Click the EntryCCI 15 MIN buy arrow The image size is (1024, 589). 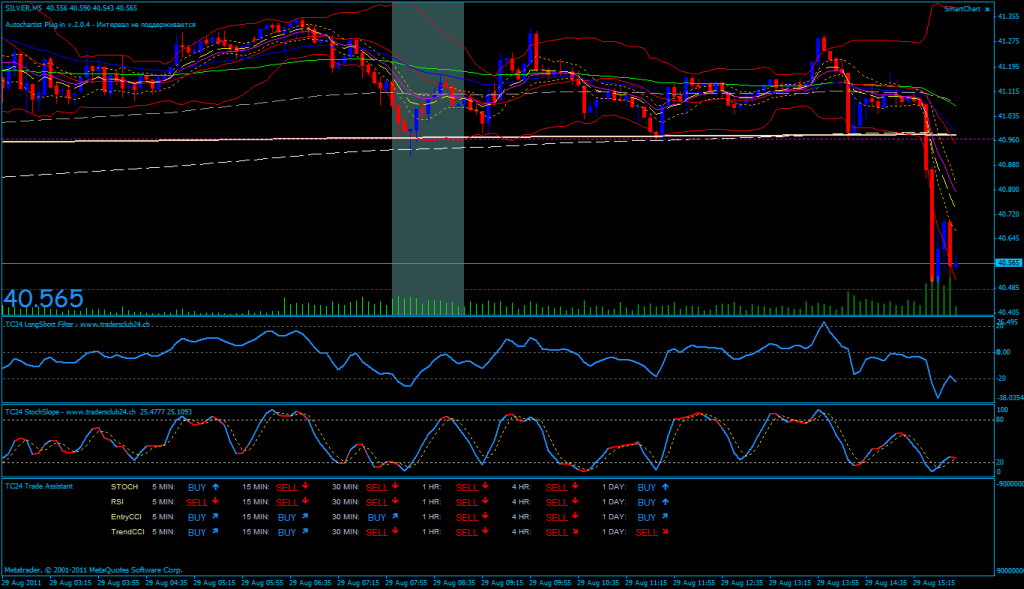(x=305, y=517)
